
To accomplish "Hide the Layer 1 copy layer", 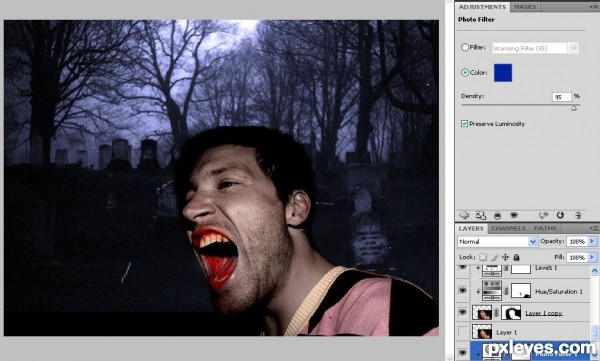I will coord(463,312).
